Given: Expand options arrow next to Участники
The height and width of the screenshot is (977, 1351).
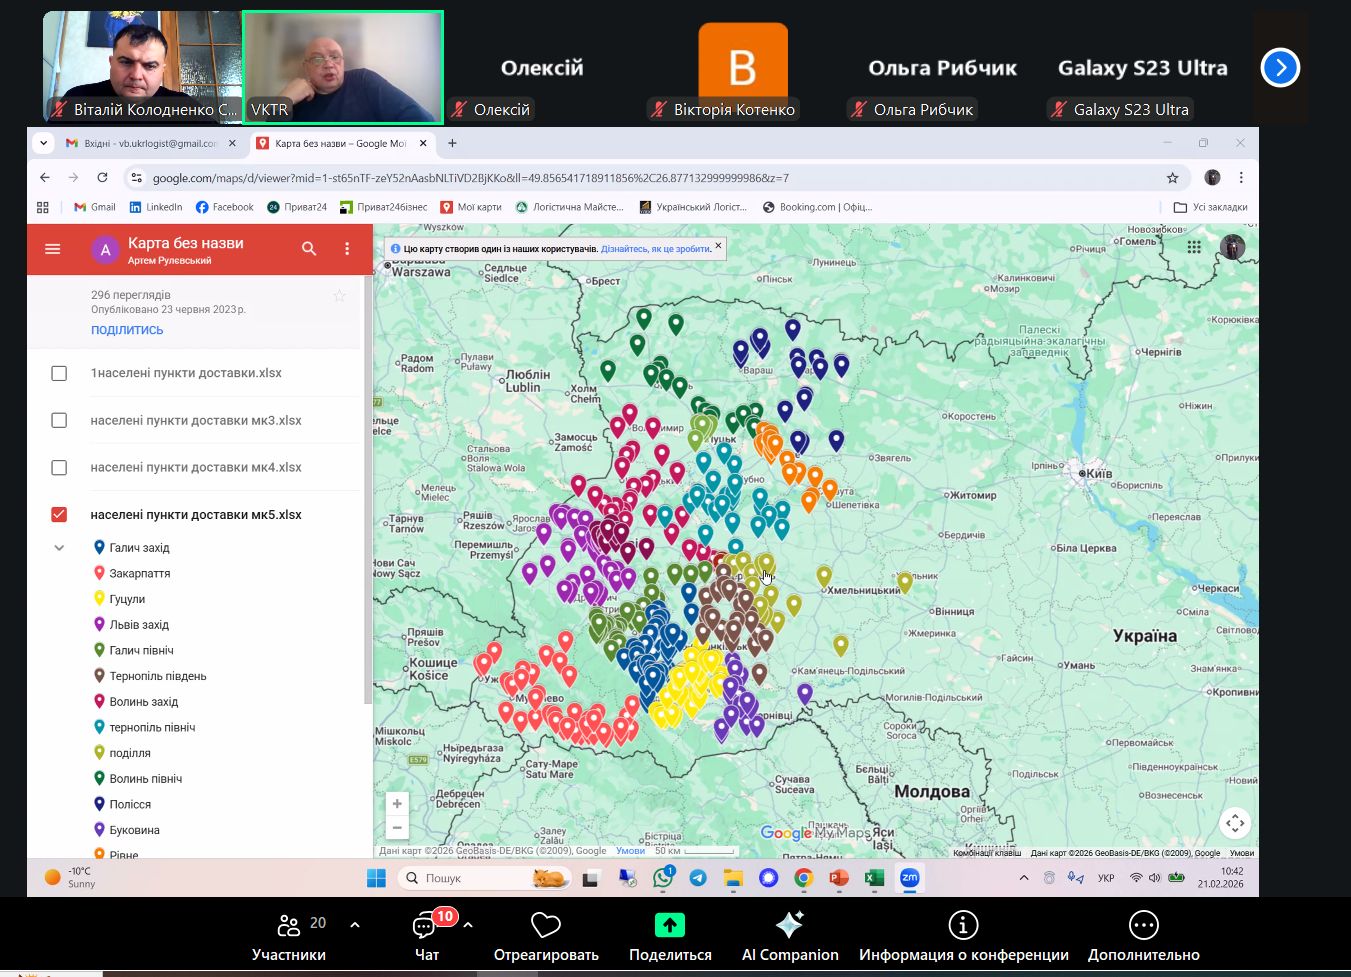Looking at the screenshot, I should 355,925.
